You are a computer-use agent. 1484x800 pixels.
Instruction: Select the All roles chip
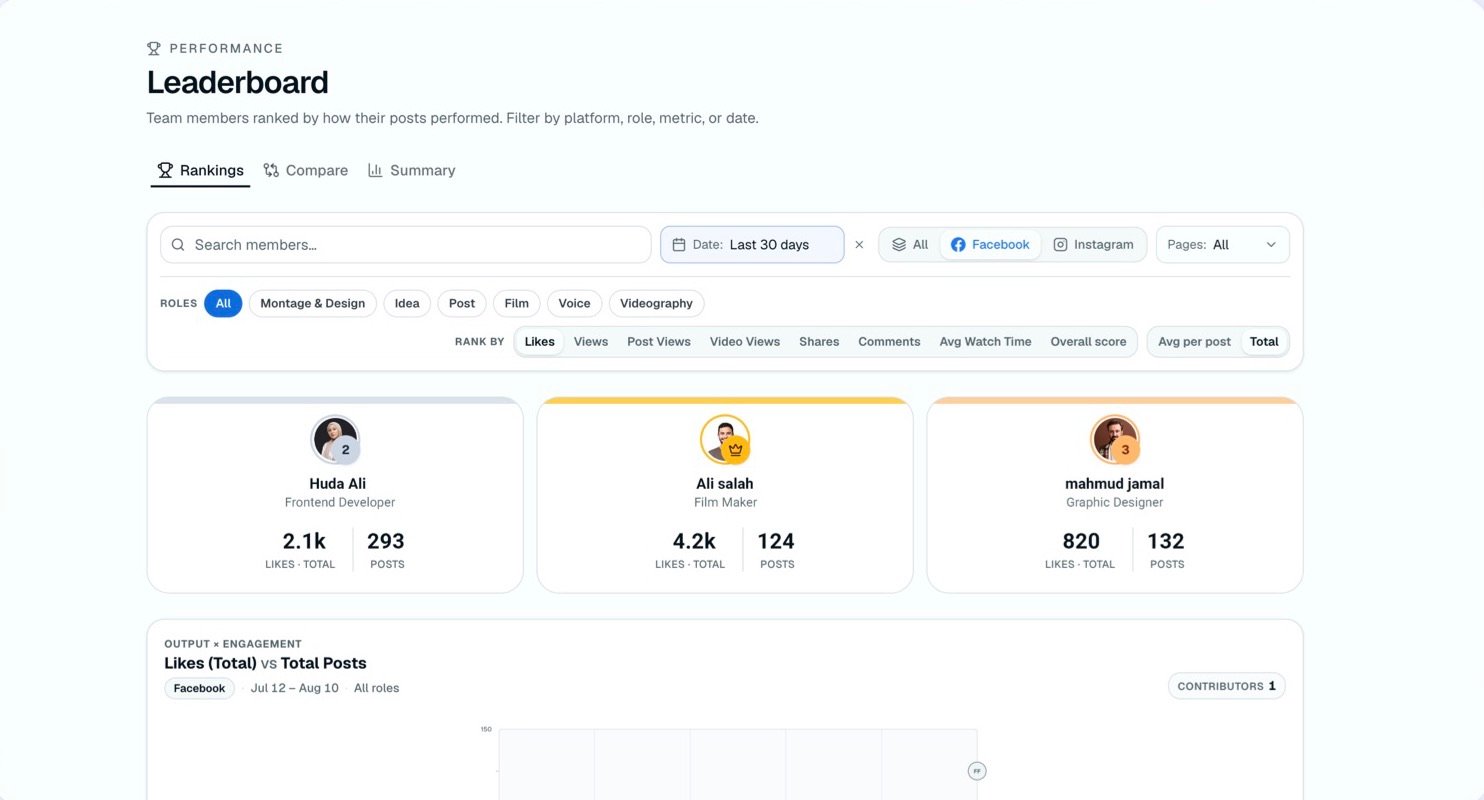coord(223,304)
